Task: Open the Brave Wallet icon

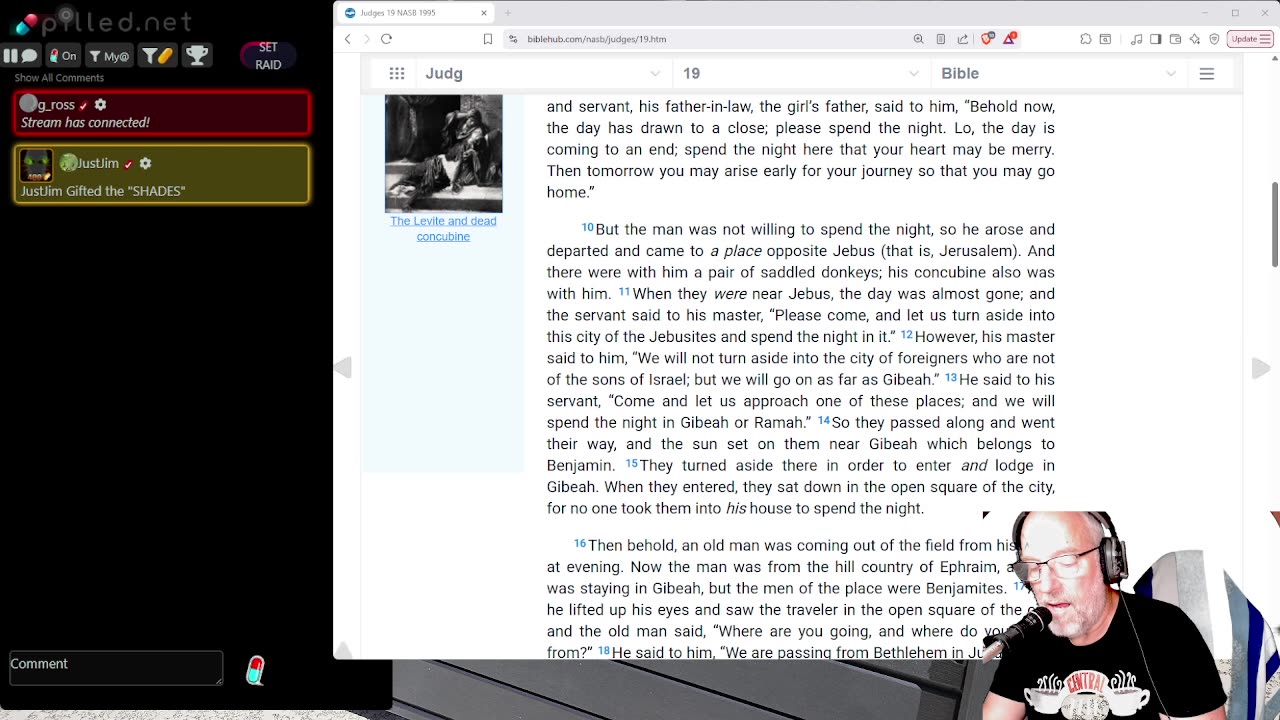Action: coord(1175,39)
